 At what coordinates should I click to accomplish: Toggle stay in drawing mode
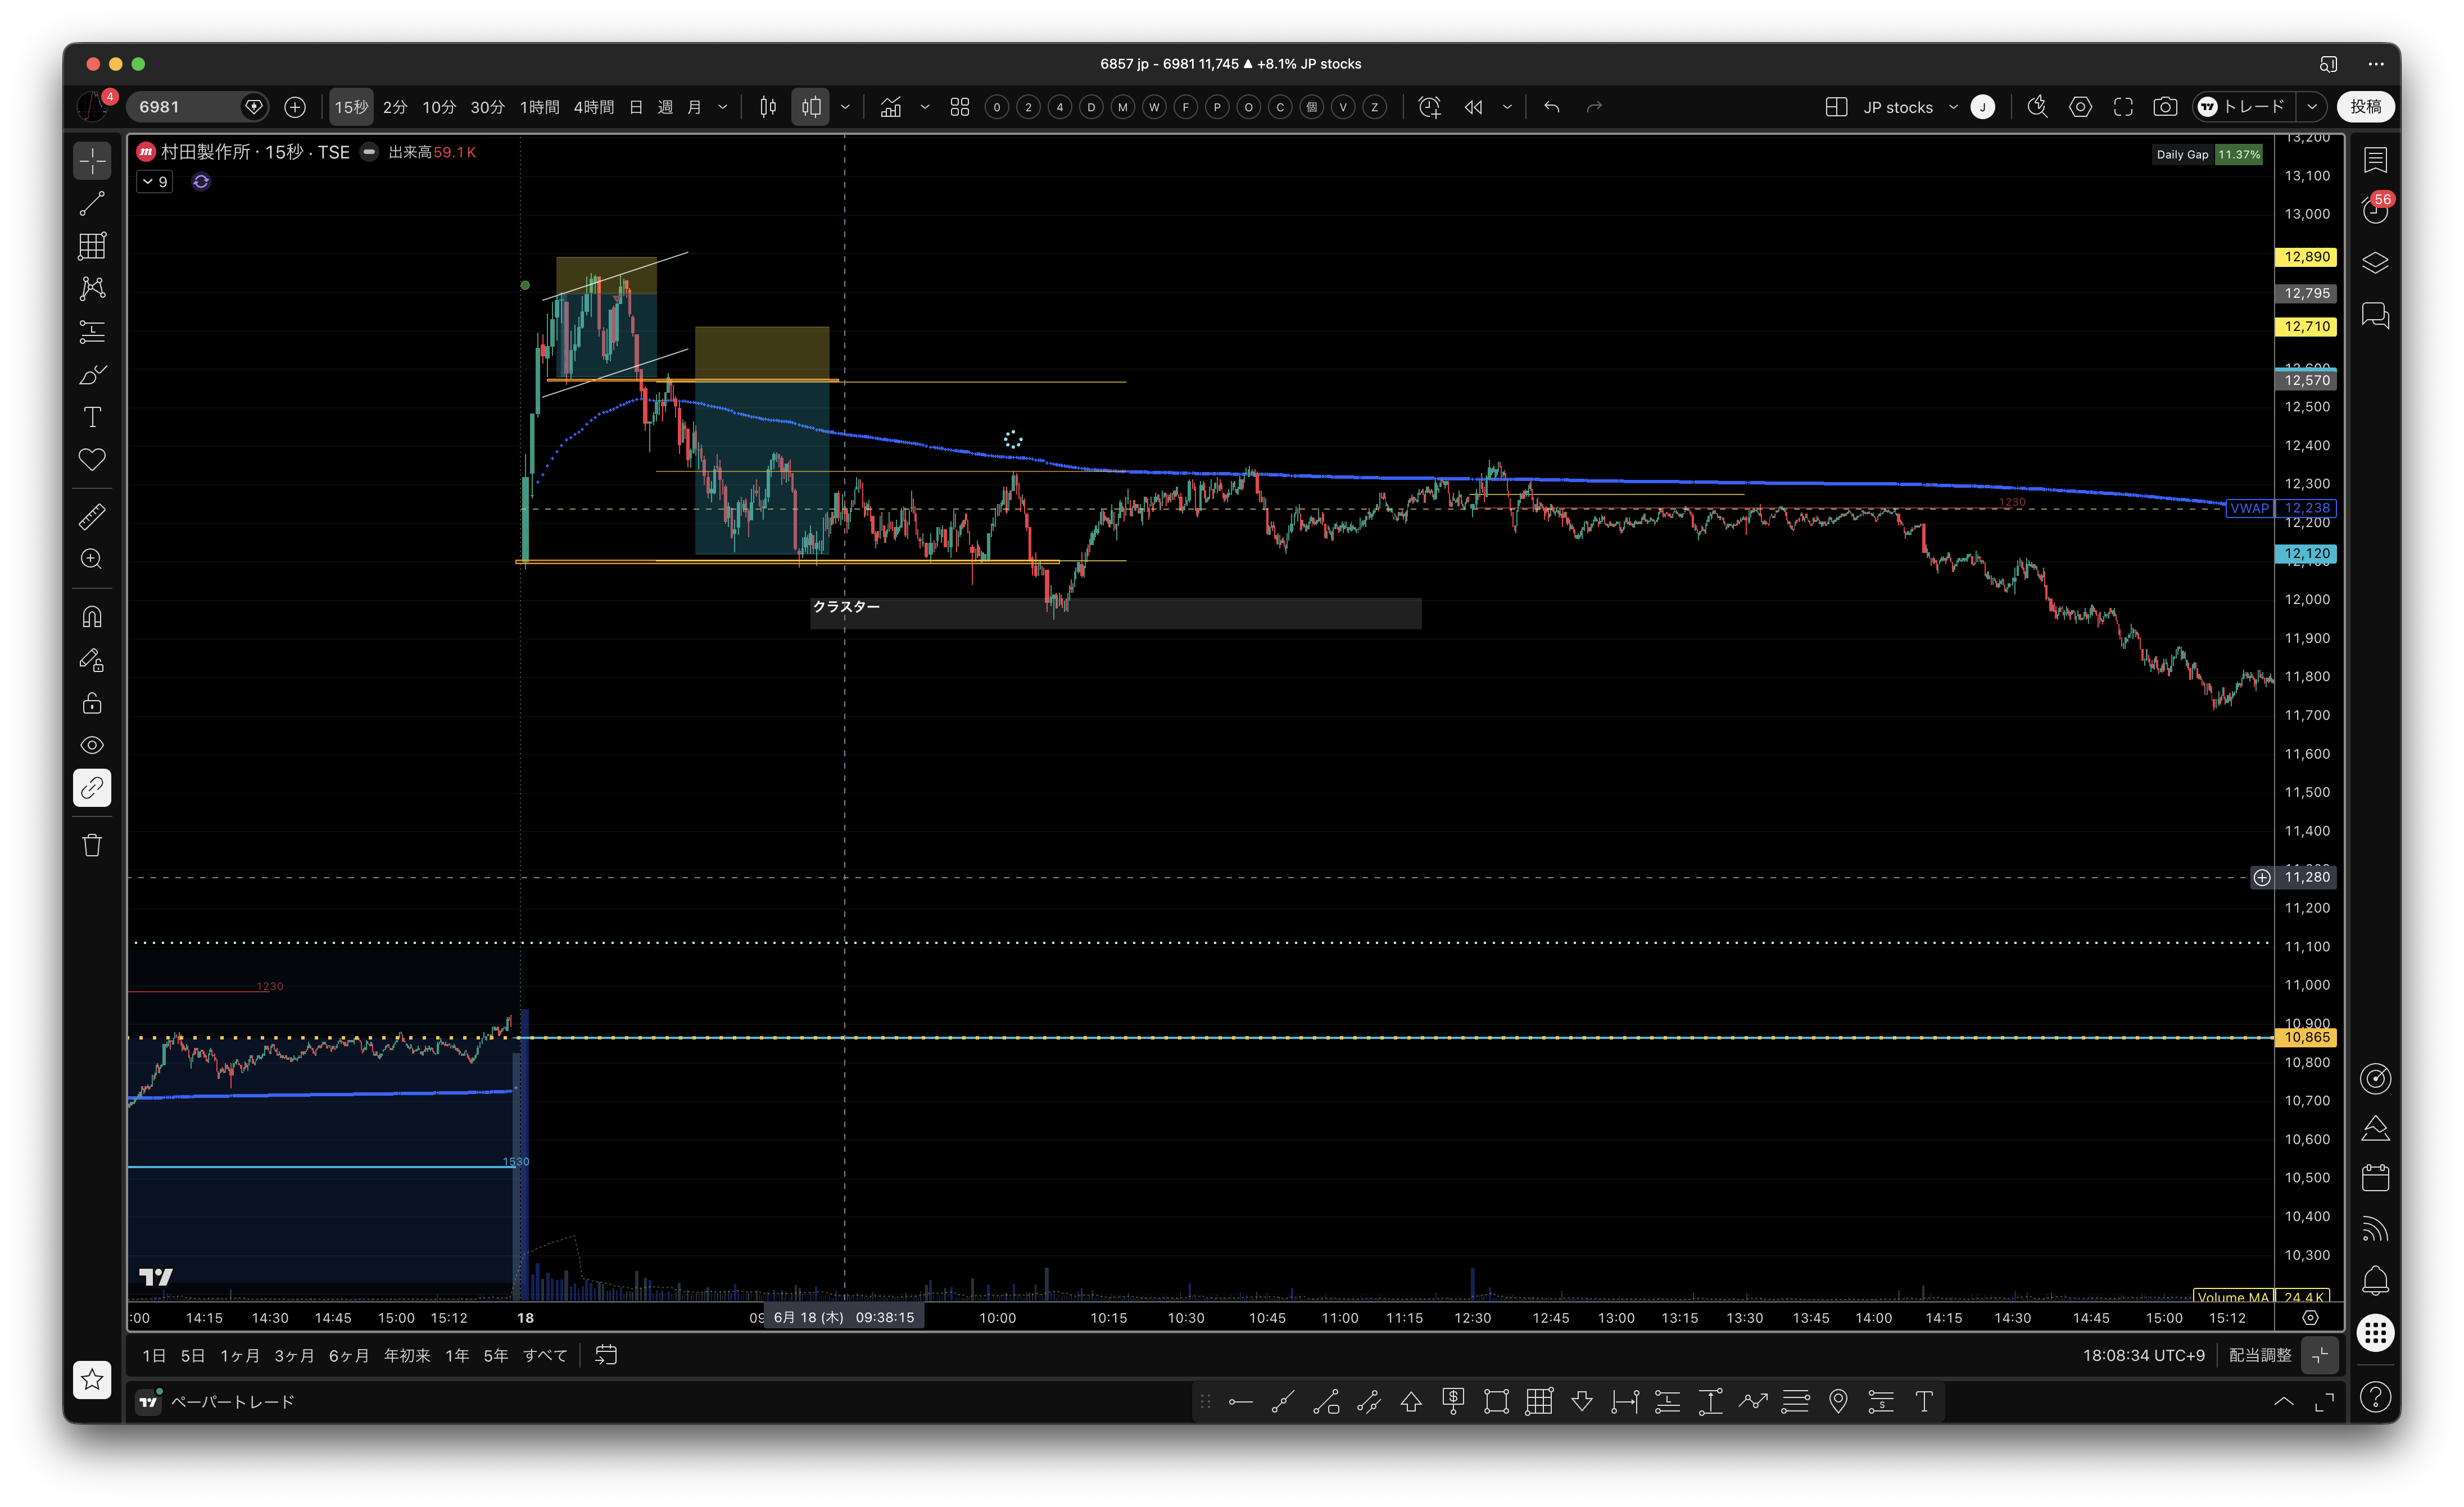pyautogui.click(x=92, y=660)
